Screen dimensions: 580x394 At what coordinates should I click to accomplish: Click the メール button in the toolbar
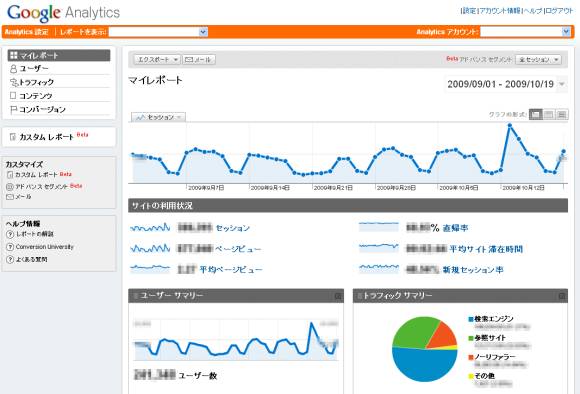pos(199,60)
